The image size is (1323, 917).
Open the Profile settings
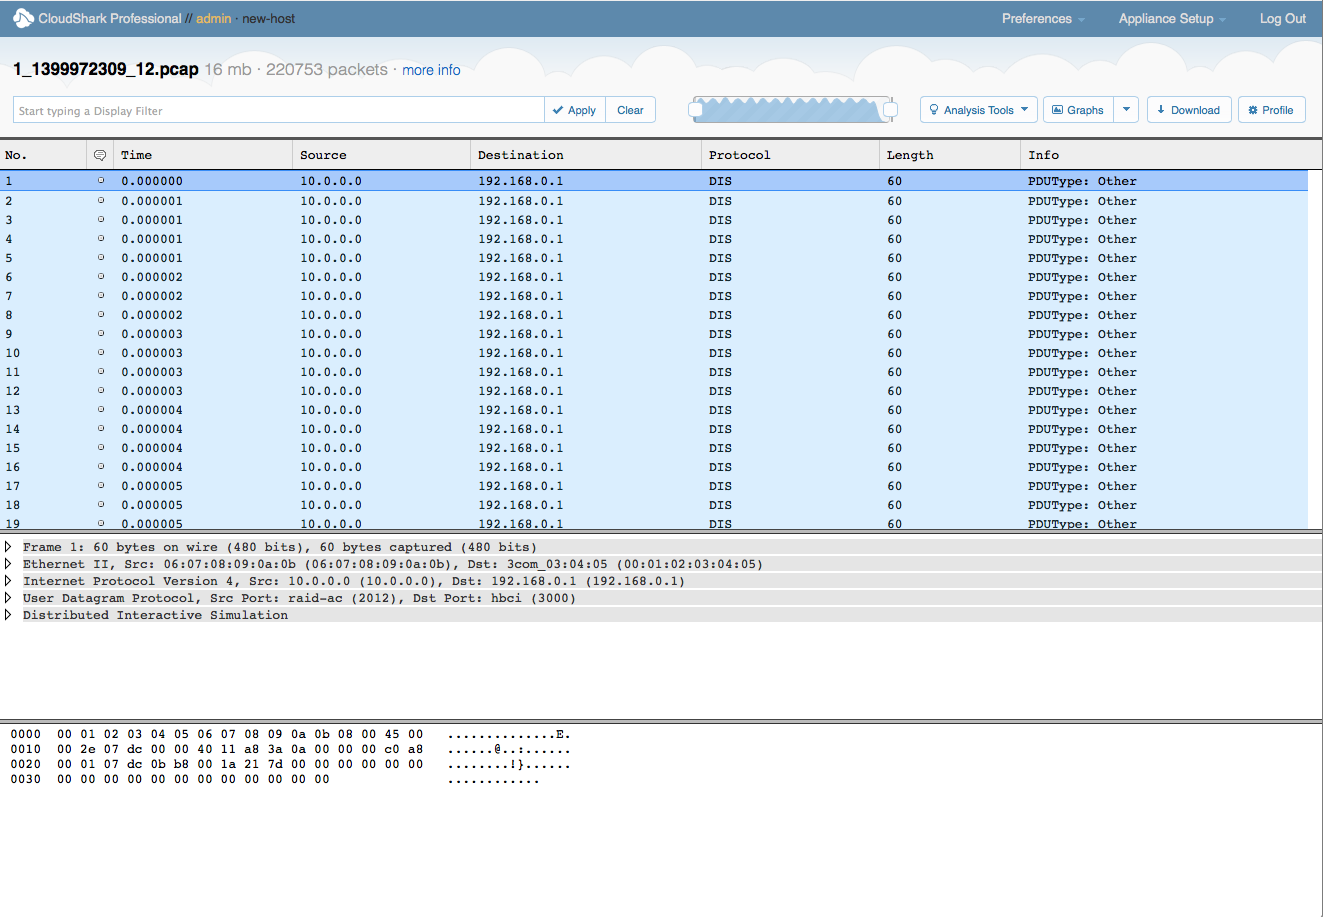click(1271, 110)
